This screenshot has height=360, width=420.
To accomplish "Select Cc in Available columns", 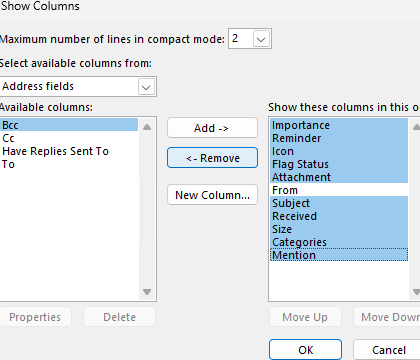I will [x=69, y=138].
